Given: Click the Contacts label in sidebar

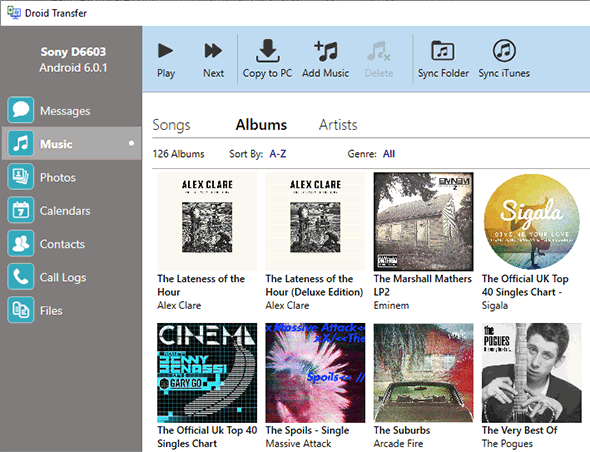Looking at the screenshot, I should tap(62, 244).
